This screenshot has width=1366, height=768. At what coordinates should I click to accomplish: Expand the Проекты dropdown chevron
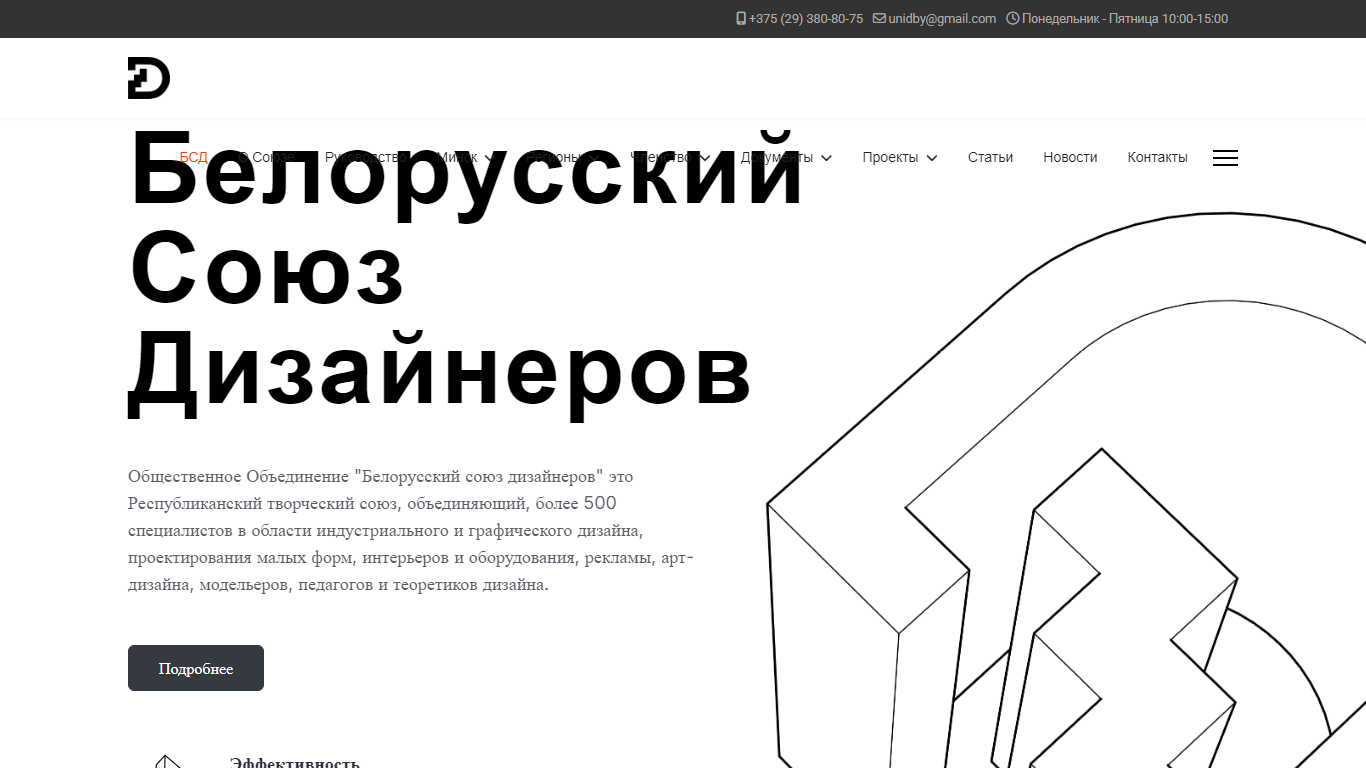coord(932,158)
